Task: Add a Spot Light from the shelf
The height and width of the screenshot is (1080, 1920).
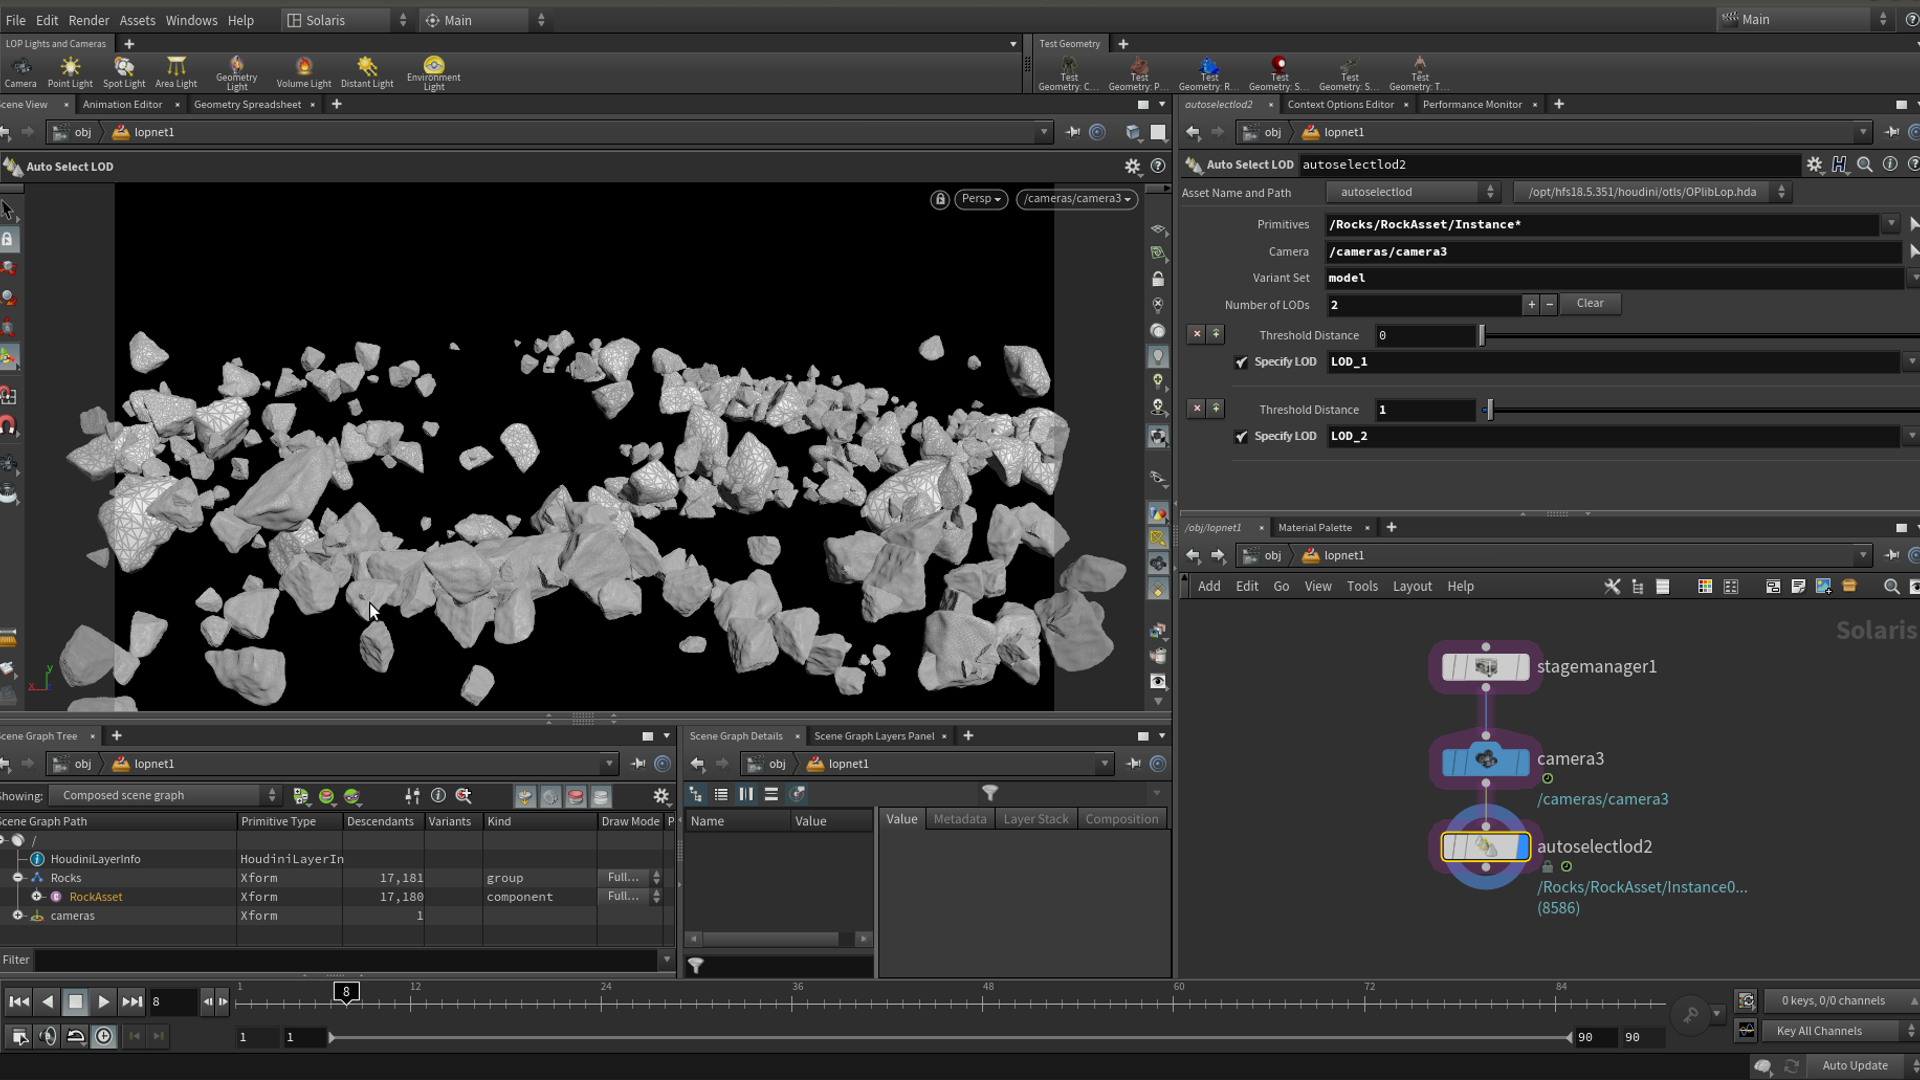Action: click(124, 72)
